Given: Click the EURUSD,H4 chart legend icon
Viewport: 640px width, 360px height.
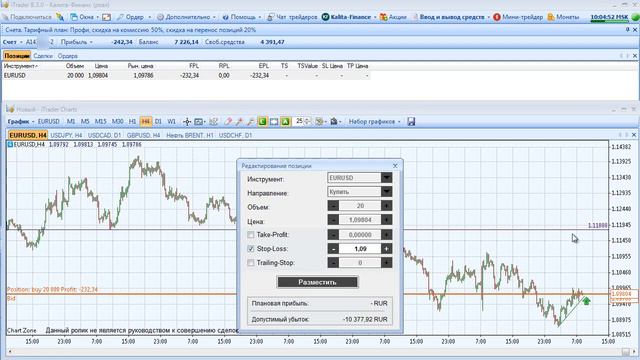Looking at the screenshot, I should pos(10,144).
